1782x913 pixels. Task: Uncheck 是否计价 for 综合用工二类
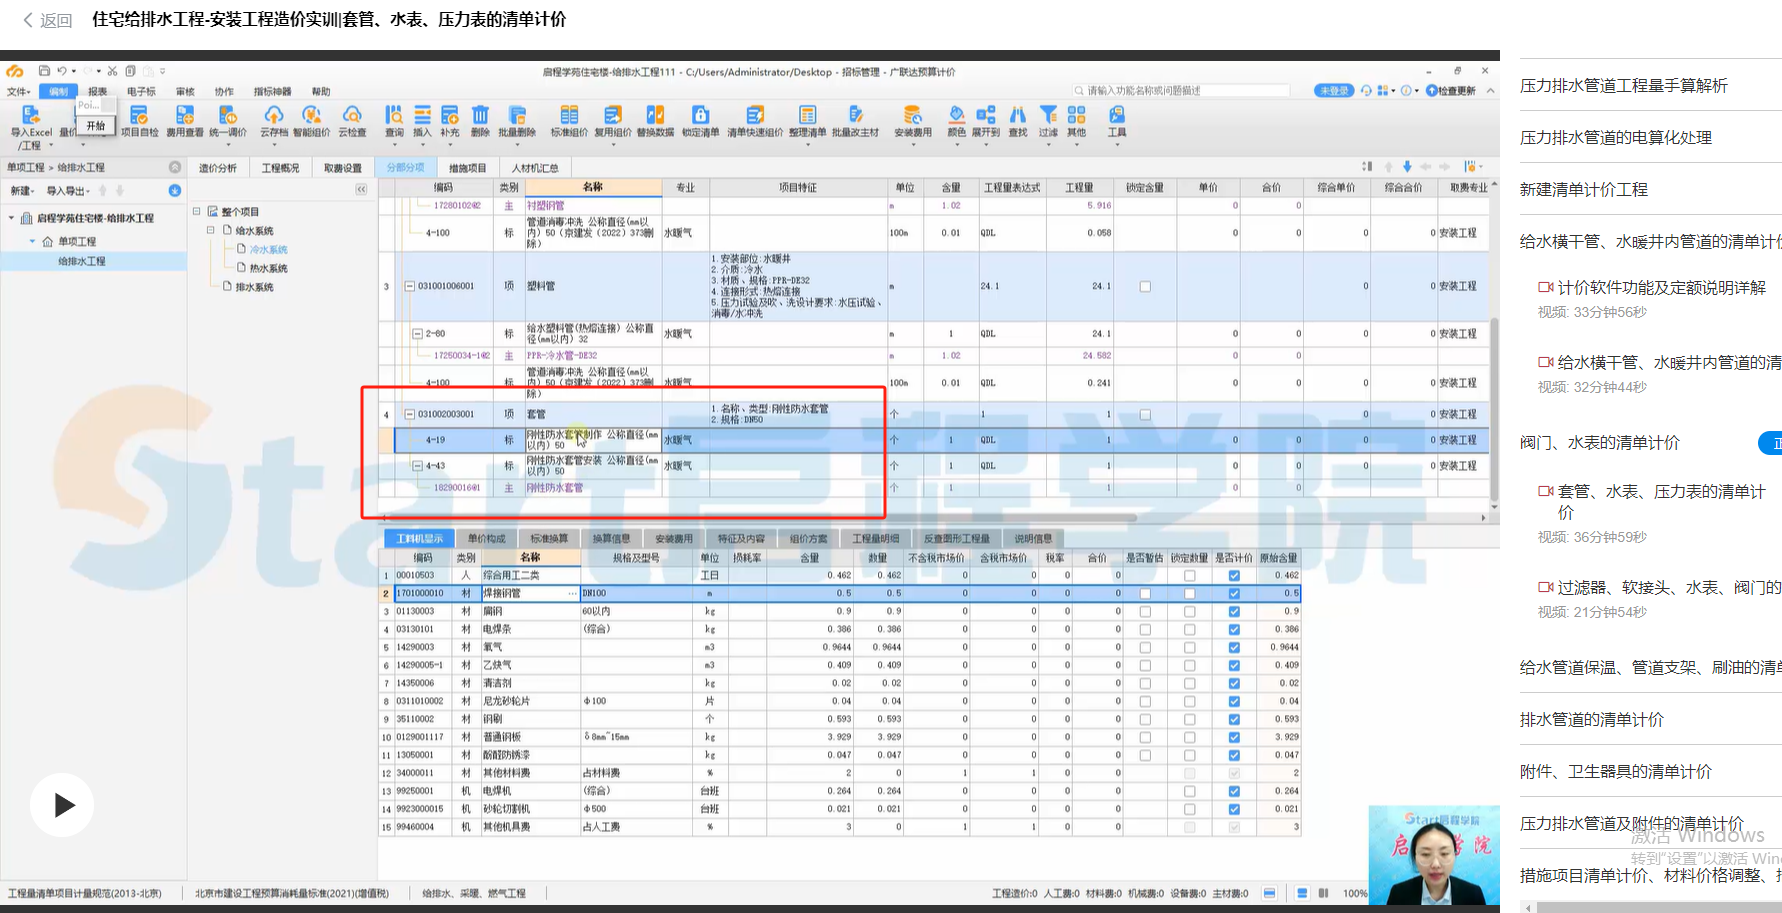click(x=1234, y=575)
